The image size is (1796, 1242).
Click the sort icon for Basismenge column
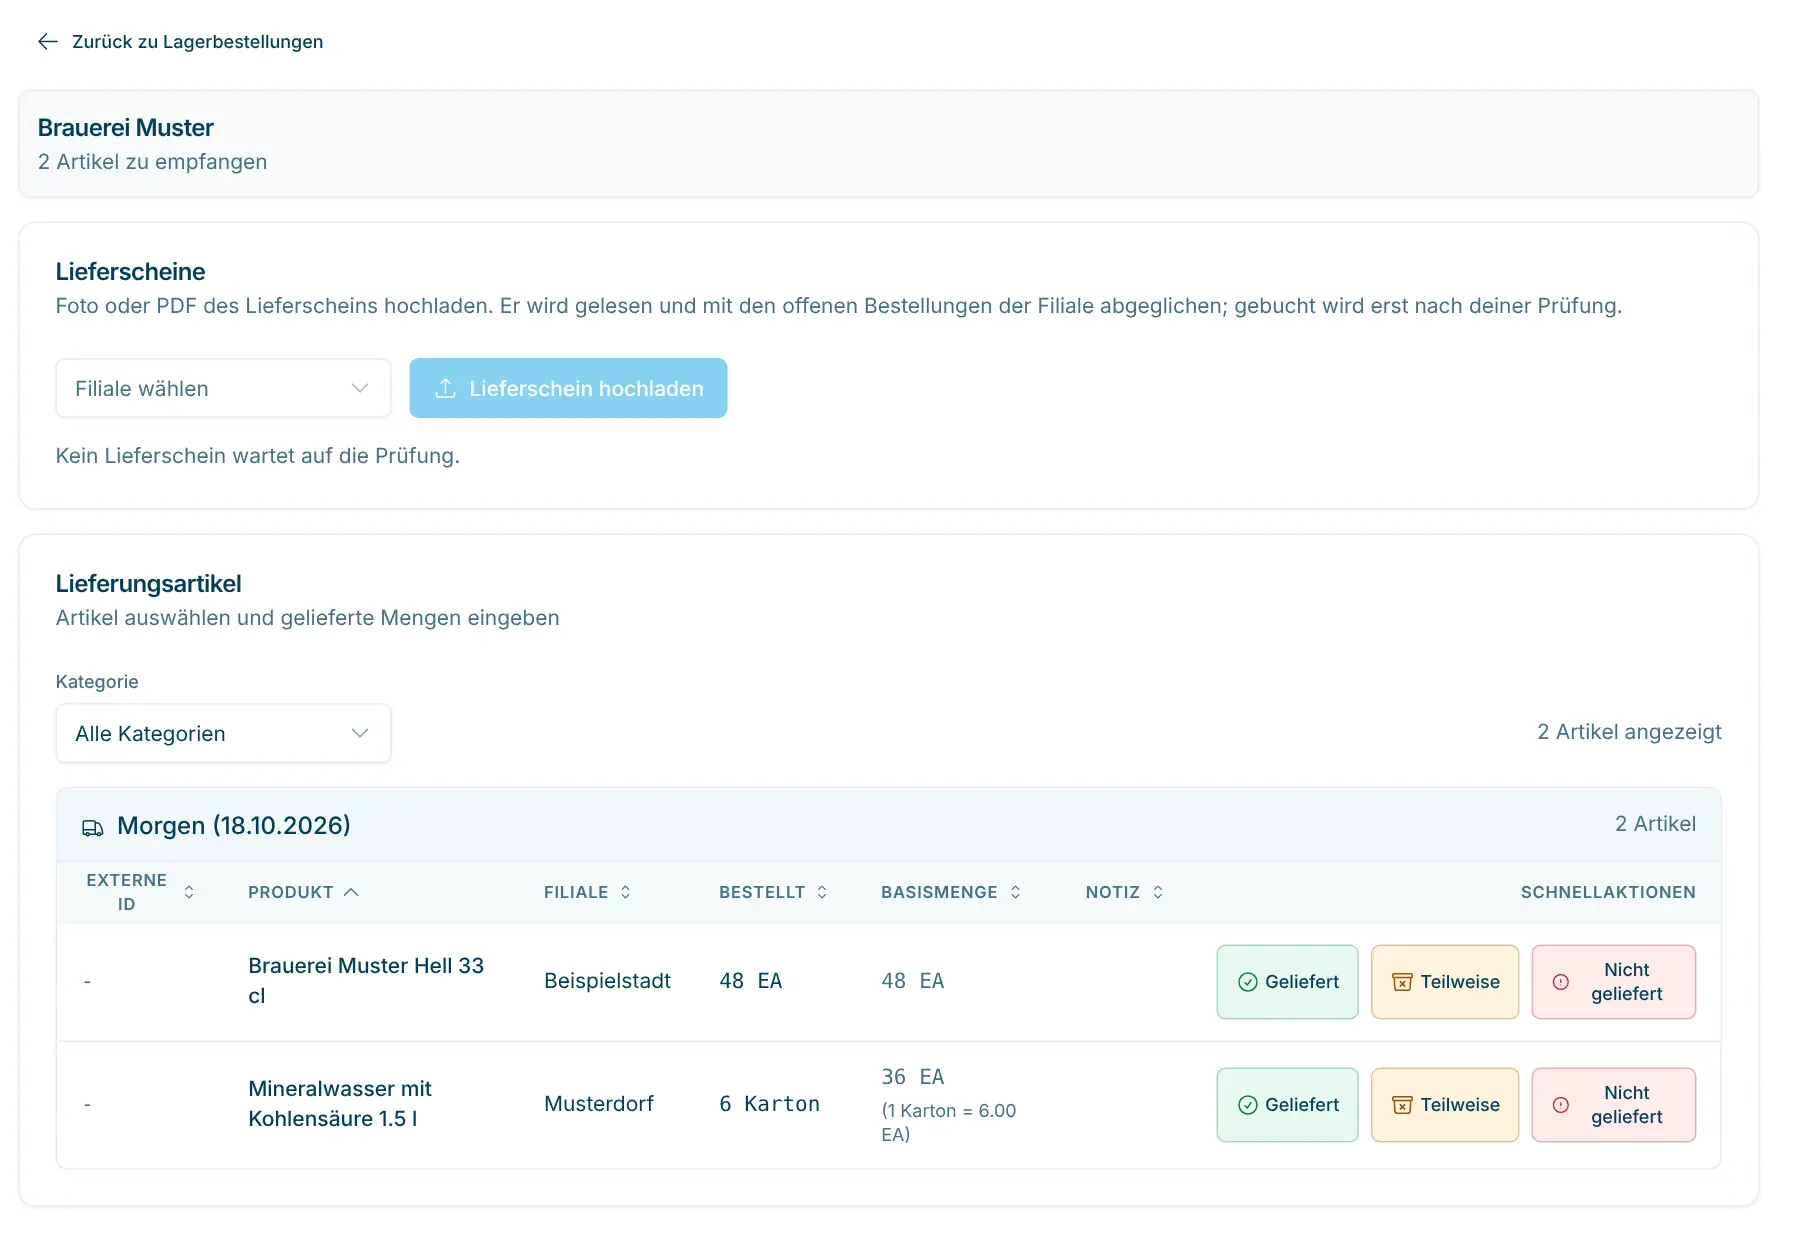click(x=1015, y=892)
